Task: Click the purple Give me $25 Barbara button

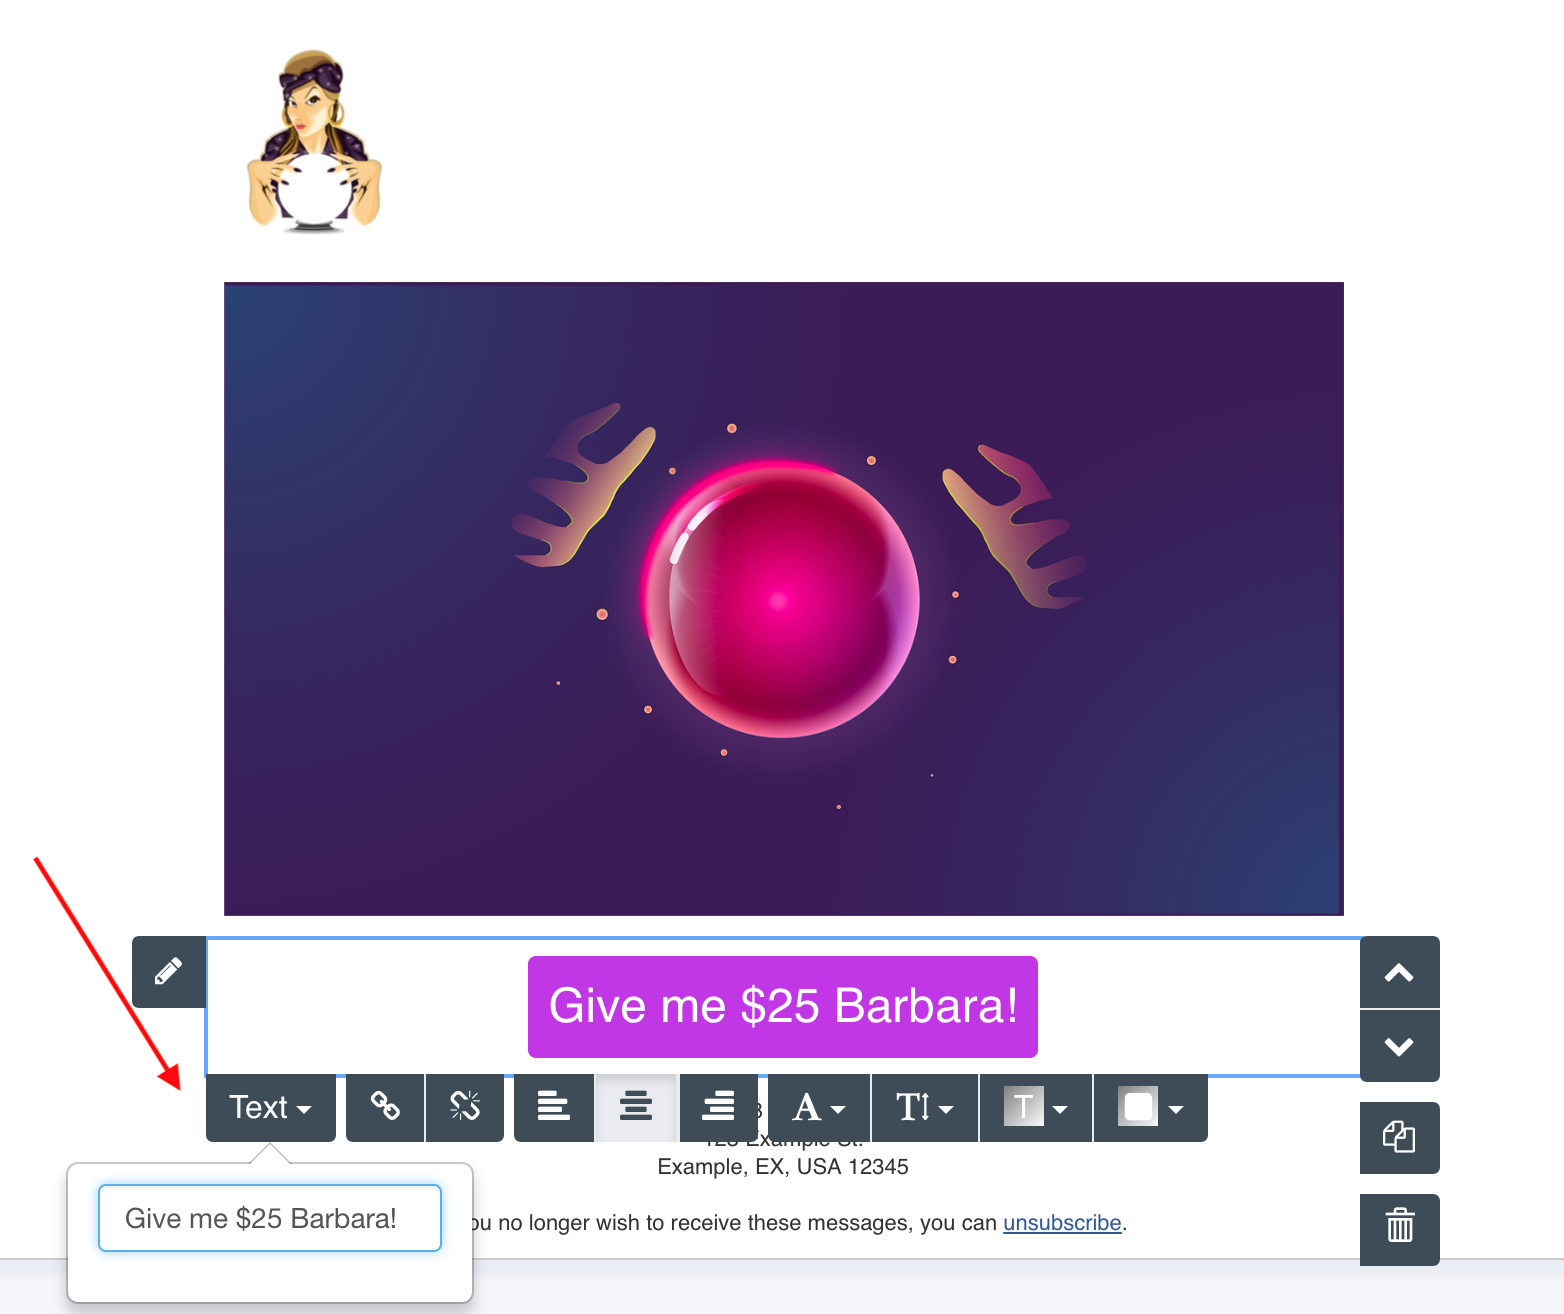Action: 783,1006
